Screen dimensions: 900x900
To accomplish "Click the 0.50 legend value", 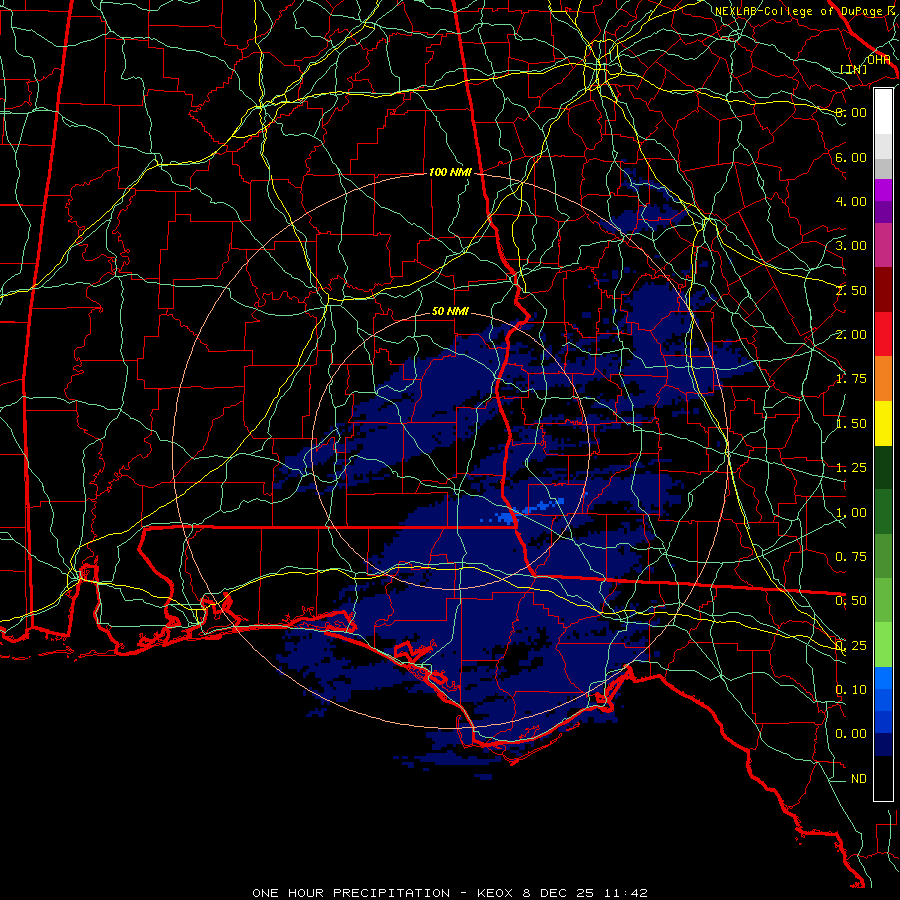I will click(850, 601).
